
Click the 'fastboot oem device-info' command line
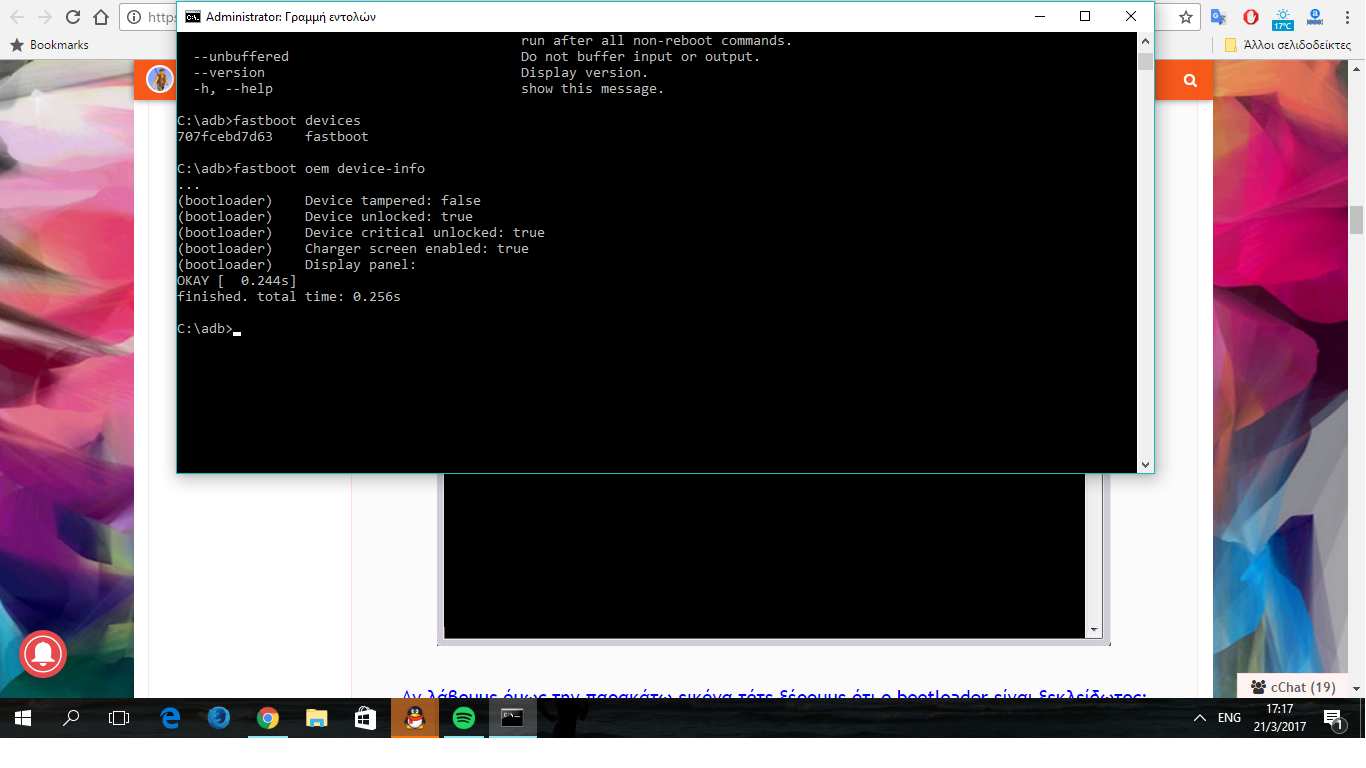coord(301,169)
